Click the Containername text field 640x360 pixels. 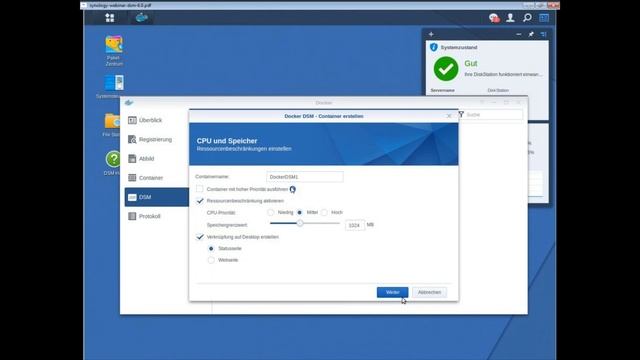[305, 177]
